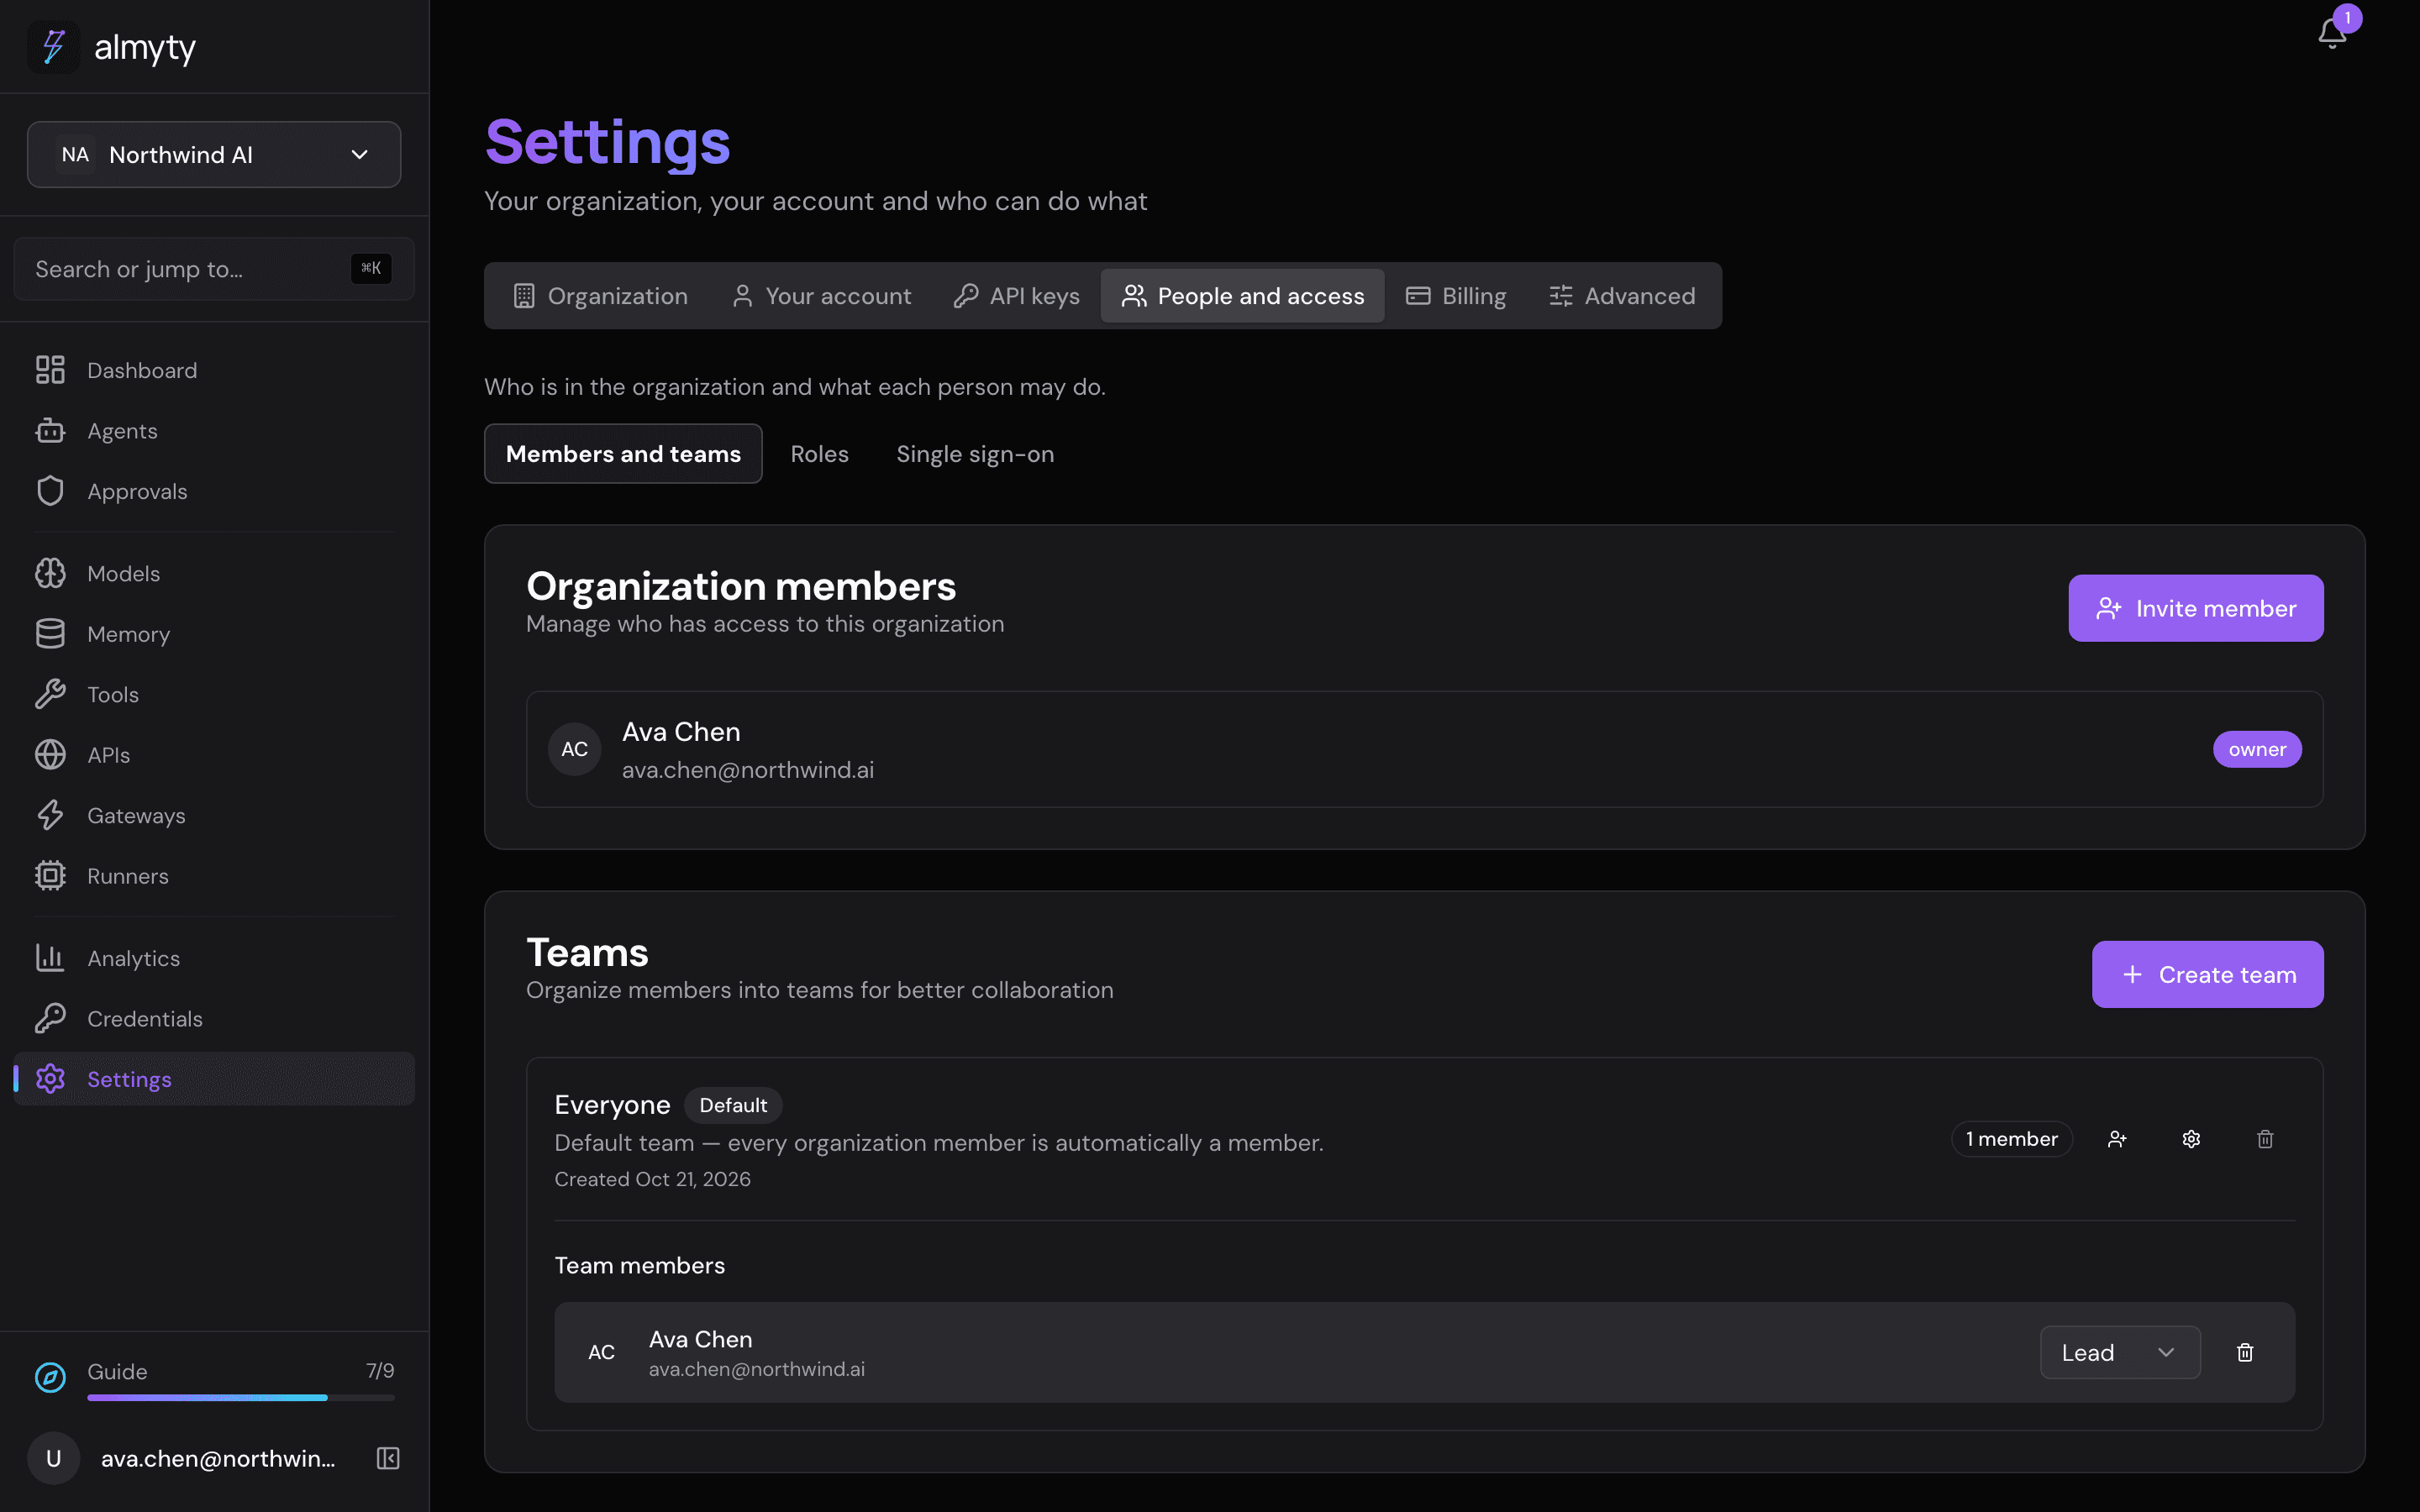Open the Advanced settings tab
This screenshot has height=1512, width=2420.
1622,296
